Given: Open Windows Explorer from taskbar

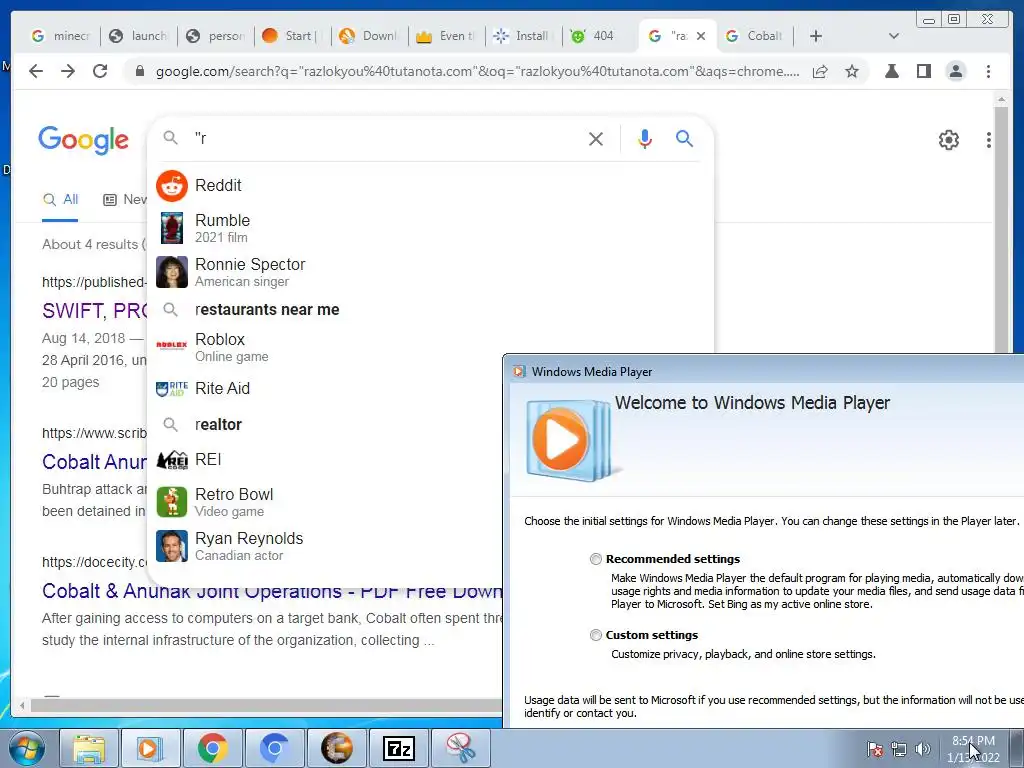Looking at the screenshot, I should coord(89,748).
